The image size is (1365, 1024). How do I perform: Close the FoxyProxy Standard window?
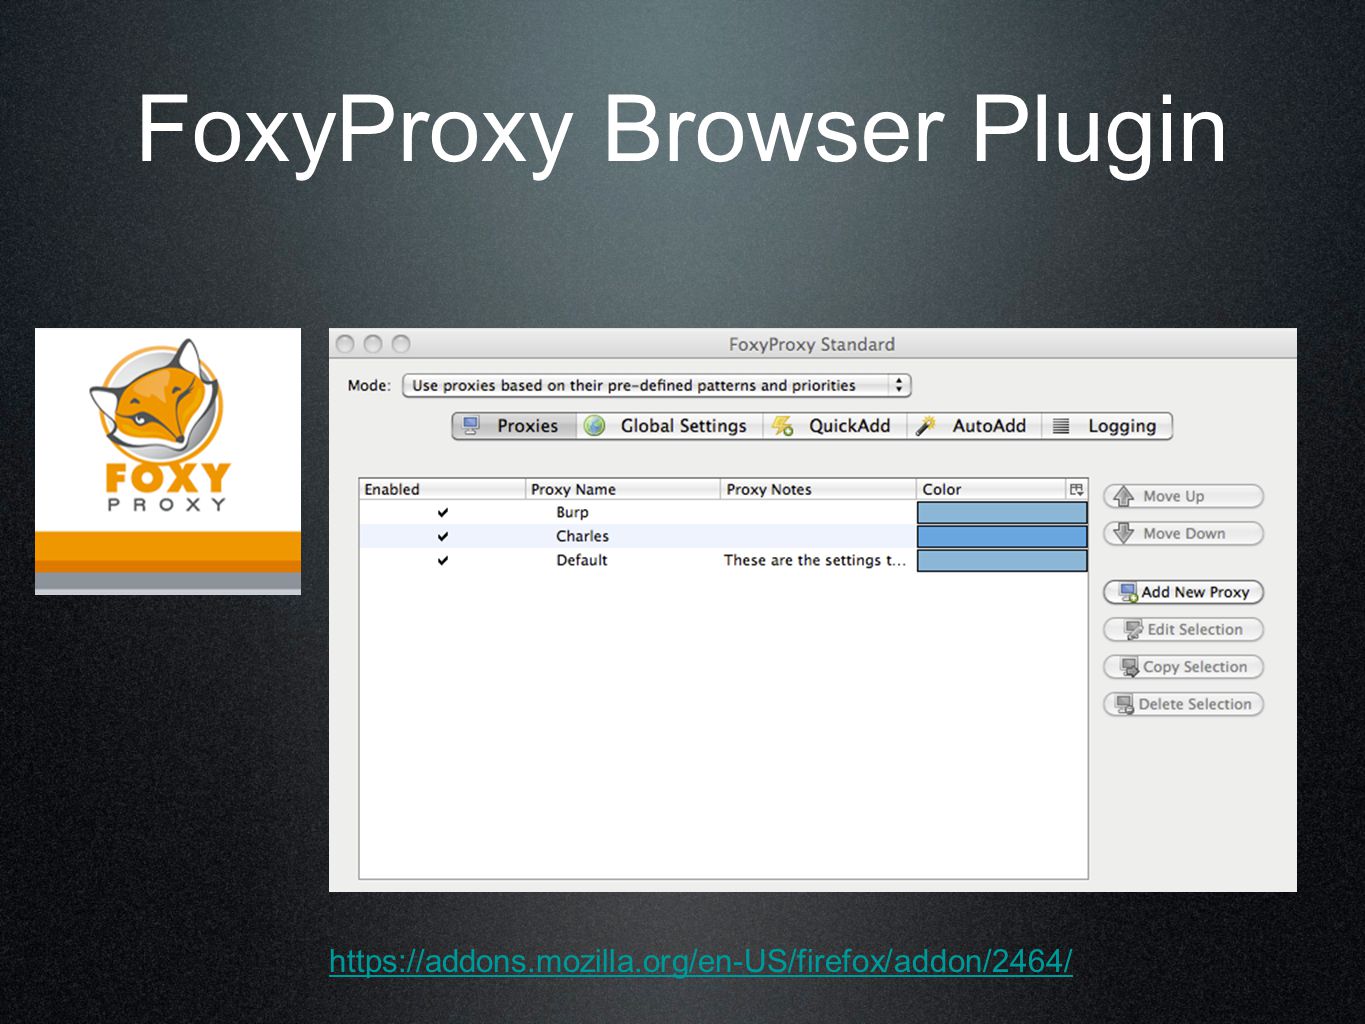(x=346, y=344)
